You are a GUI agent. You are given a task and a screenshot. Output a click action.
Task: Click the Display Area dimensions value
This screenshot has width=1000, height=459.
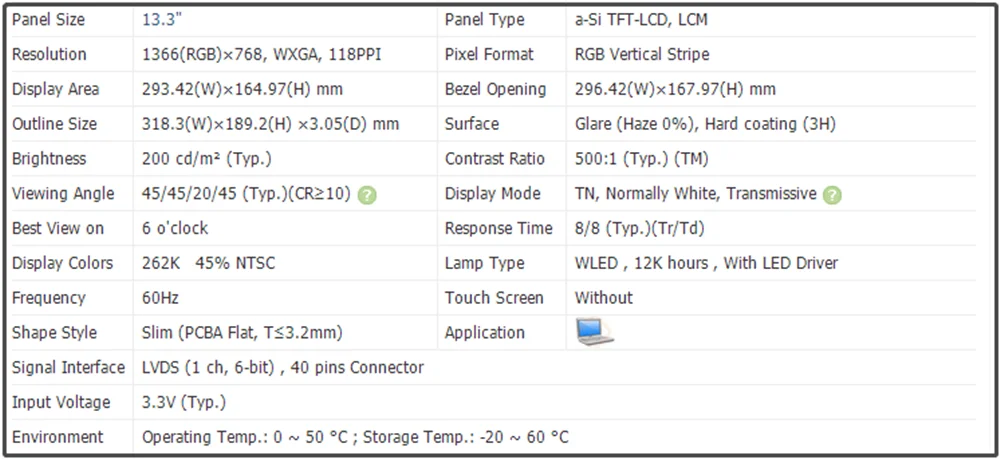242,89
